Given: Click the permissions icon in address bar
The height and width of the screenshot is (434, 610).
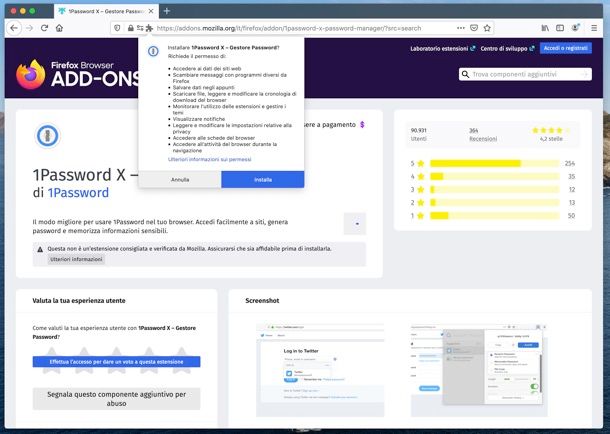Looking at the screenshot, I should 140,28.
